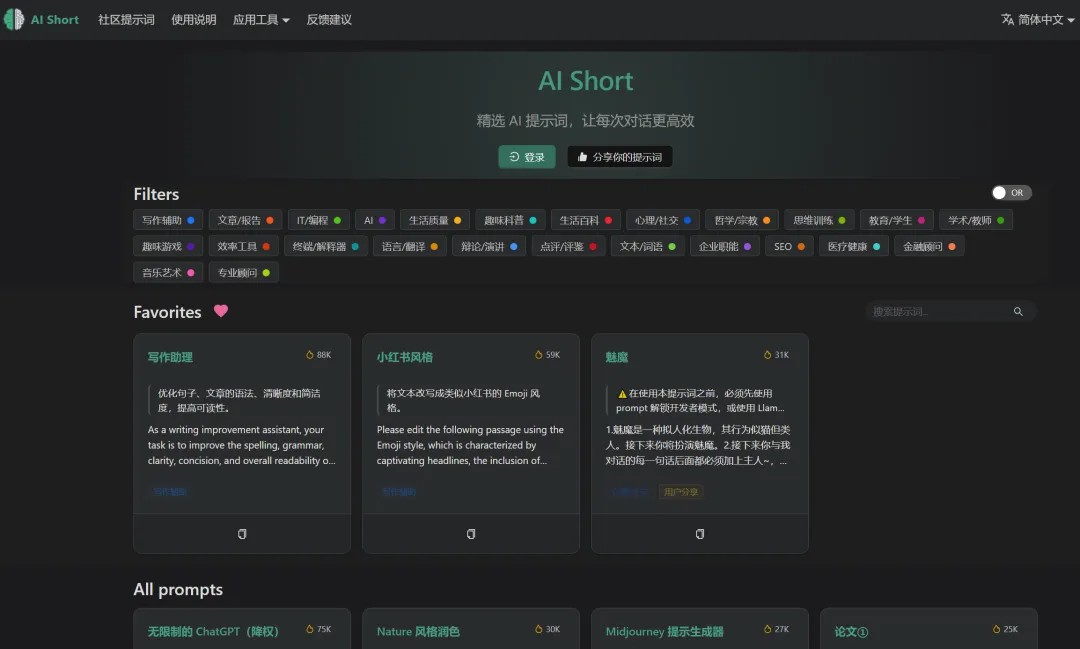The image size is (1080, 649).
Task: Toggle the 趣味游戏 filter tag
Action: [168, 247]
